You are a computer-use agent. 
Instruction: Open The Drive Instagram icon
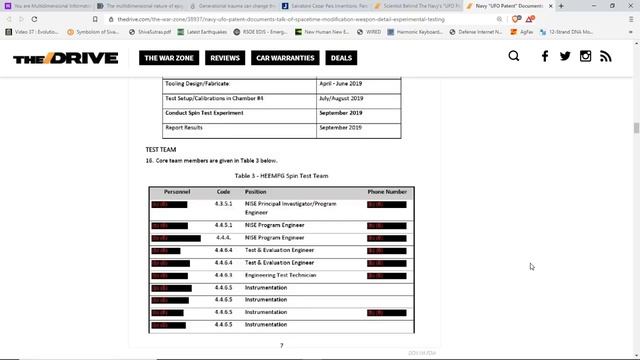(x=585, y=56)
